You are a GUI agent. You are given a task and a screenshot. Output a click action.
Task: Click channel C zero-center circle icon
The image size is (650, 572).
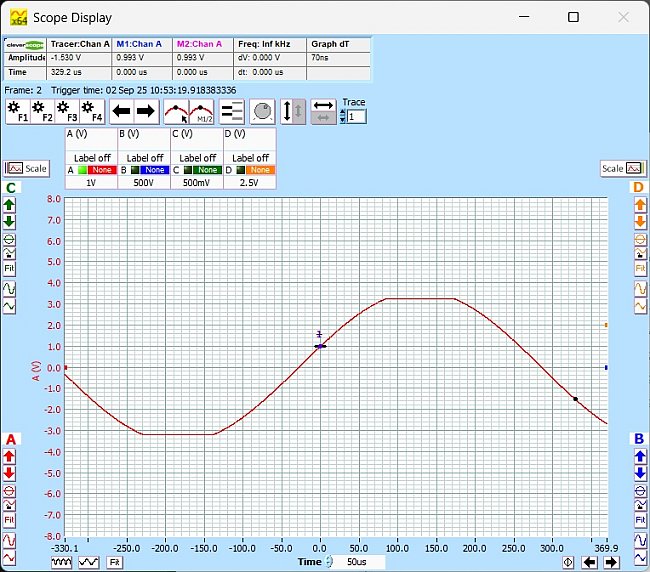[x=9, y=240]
